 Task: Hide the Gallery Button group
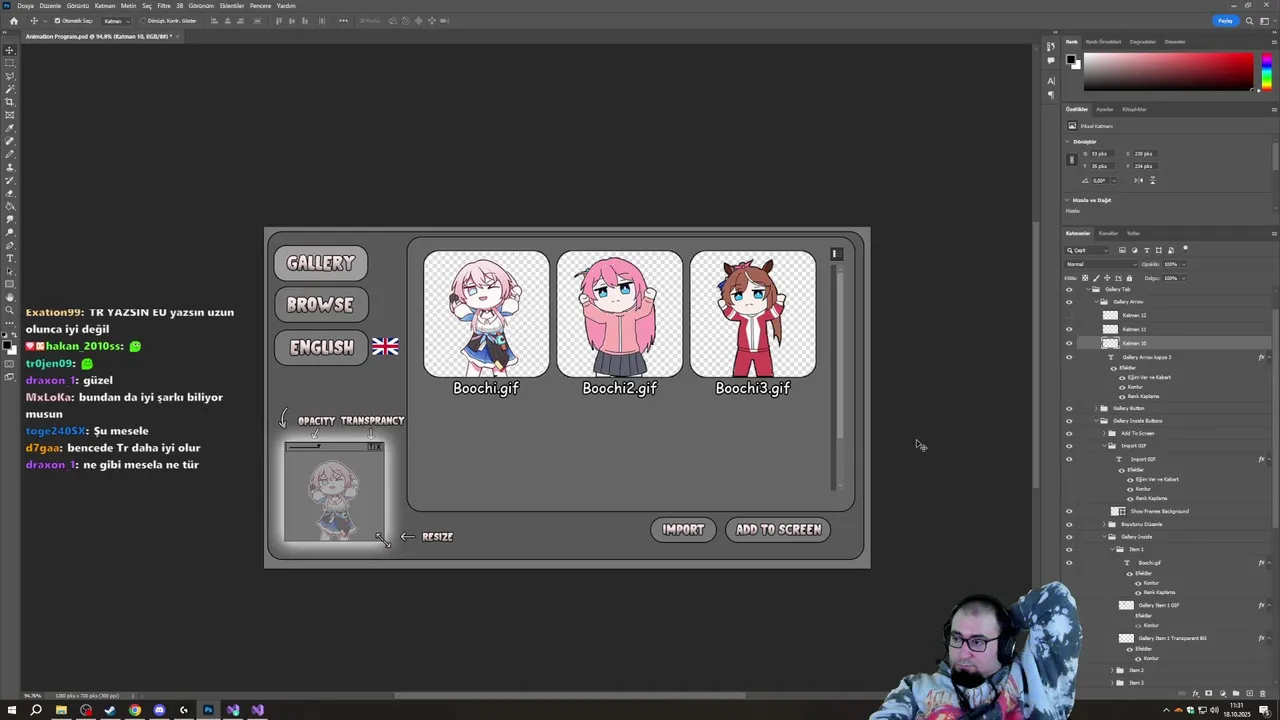click(1069, 408)
